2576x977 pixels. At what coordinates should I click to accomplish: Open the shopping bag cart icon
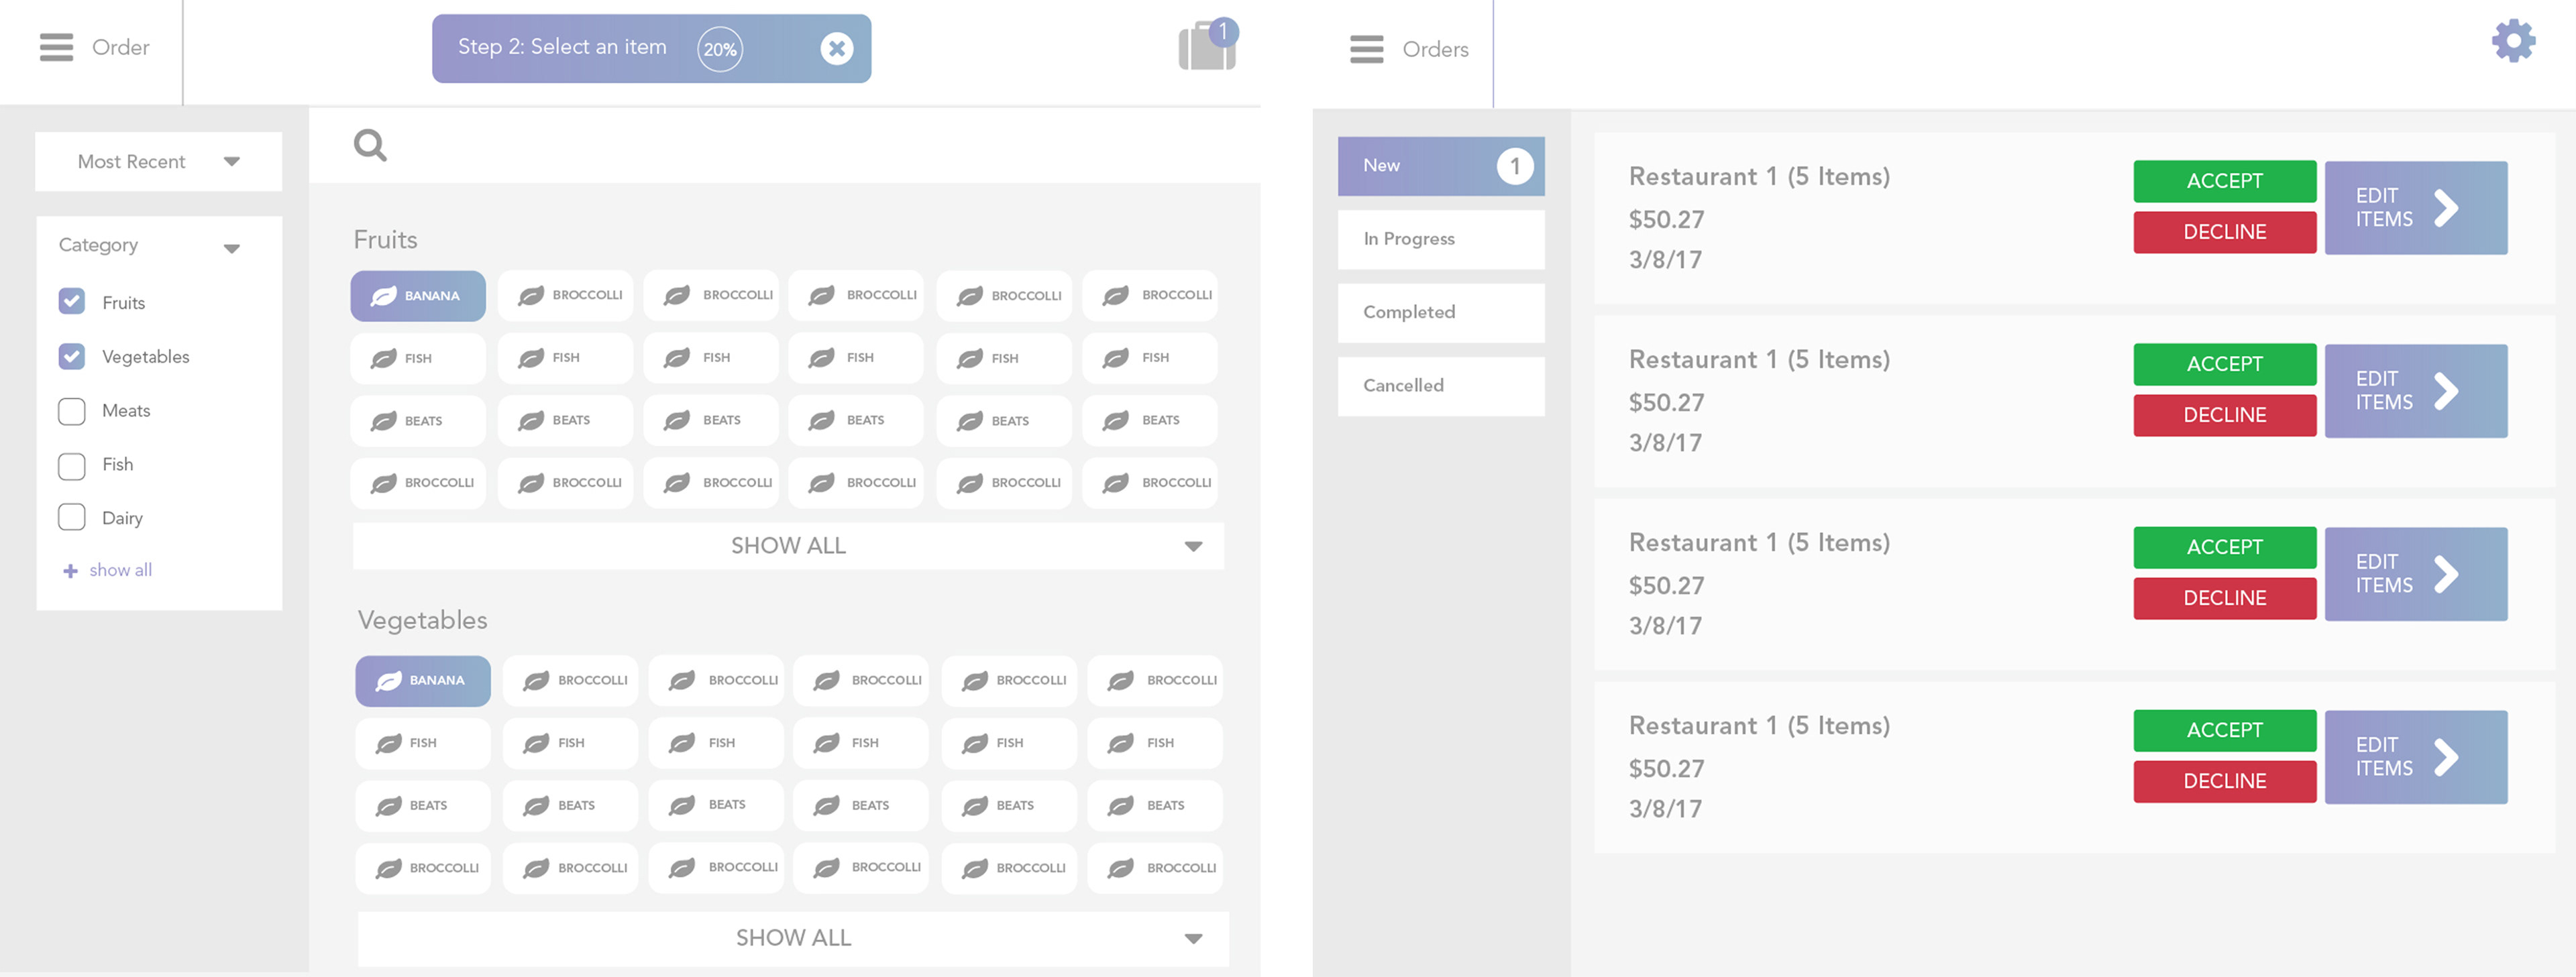tap(1207, 47)
